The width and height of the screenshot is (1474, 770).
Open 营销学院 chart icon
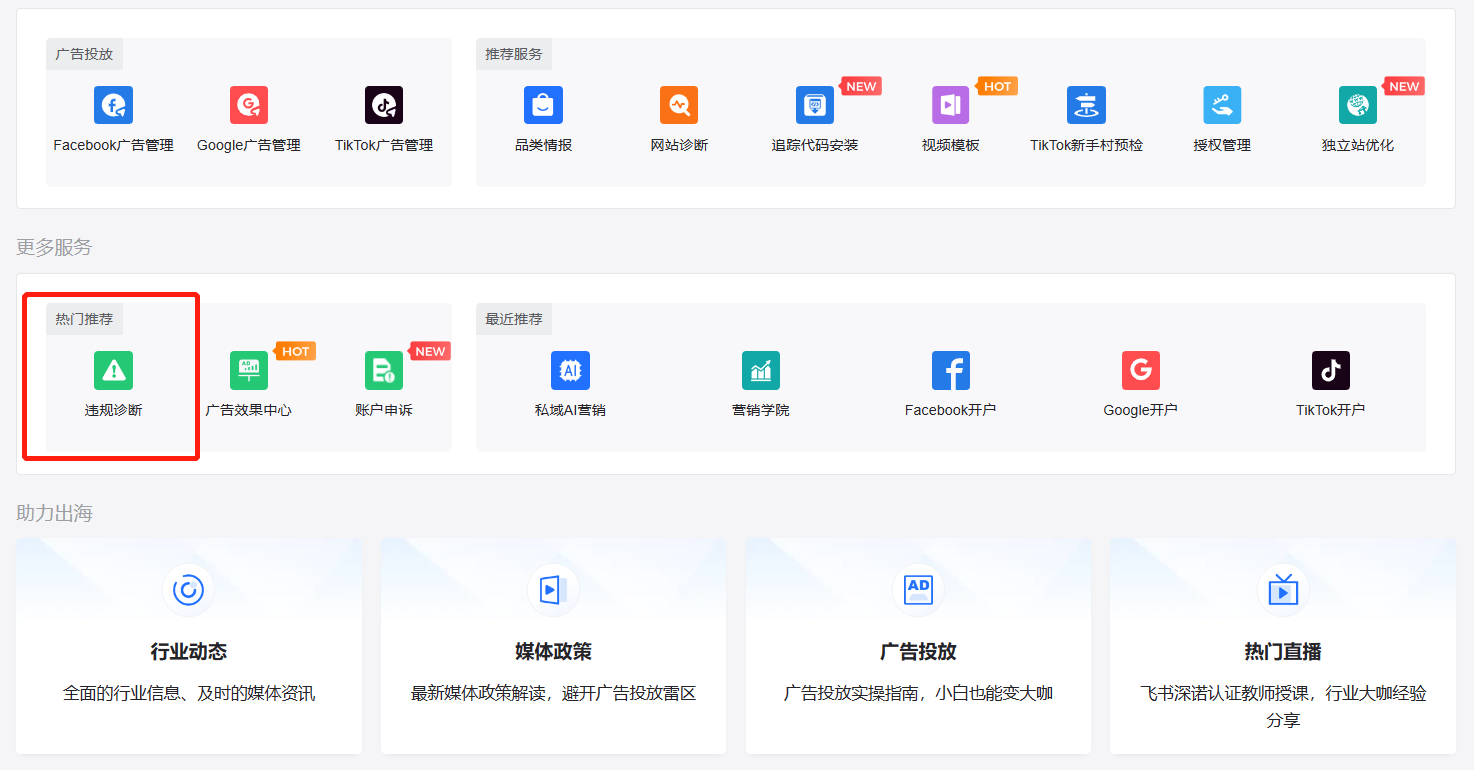pyautogui.click(x=761, y=370)
